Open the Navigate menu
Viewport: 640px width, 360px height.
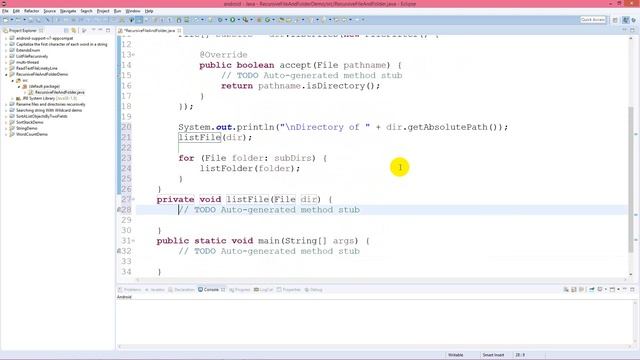point(68,11)
